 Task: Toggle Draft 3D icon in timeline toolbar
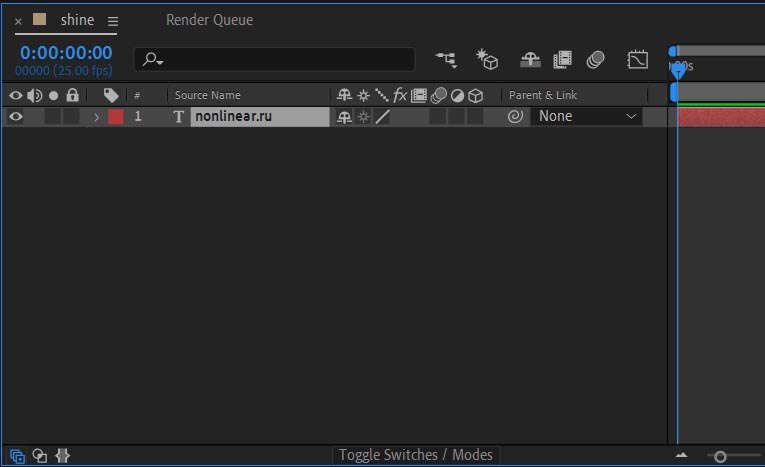[x=487, y=60]
